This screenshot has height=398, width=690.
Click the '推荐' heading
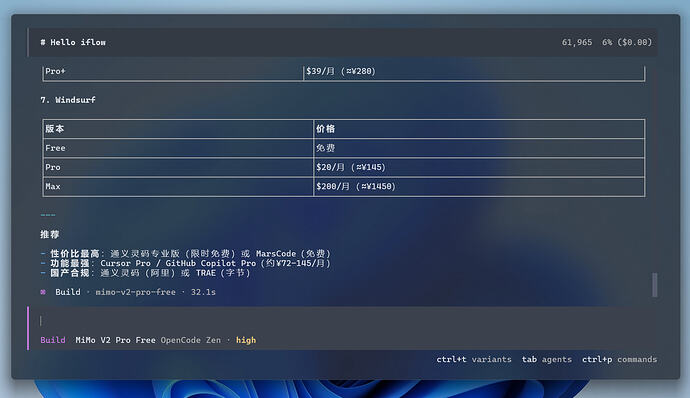pos(50,234)
